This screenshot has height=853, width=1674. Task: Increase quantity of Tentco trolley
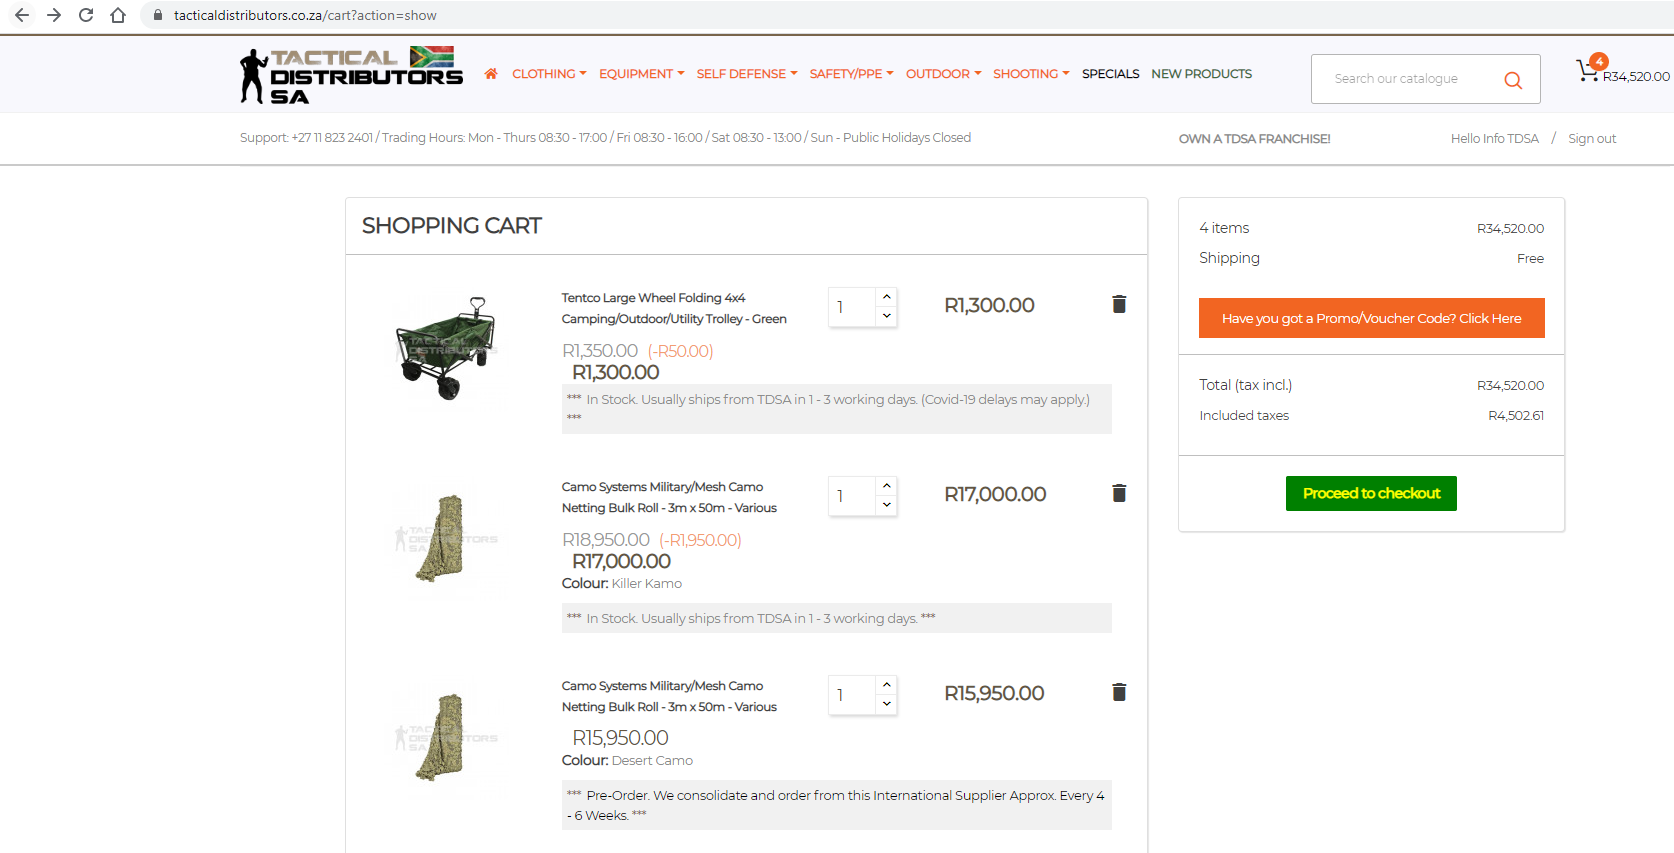coord(886,297)
